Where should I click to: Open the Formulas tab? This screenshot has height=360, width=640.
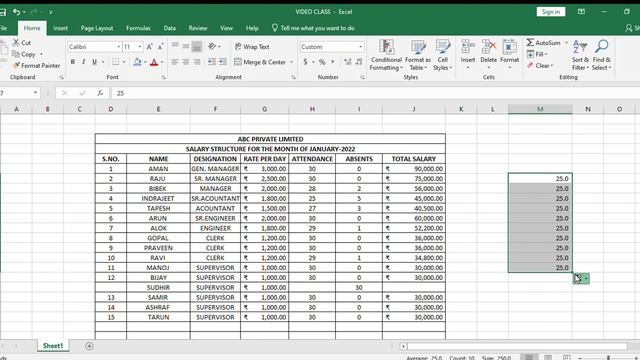(x=138, y=28)
